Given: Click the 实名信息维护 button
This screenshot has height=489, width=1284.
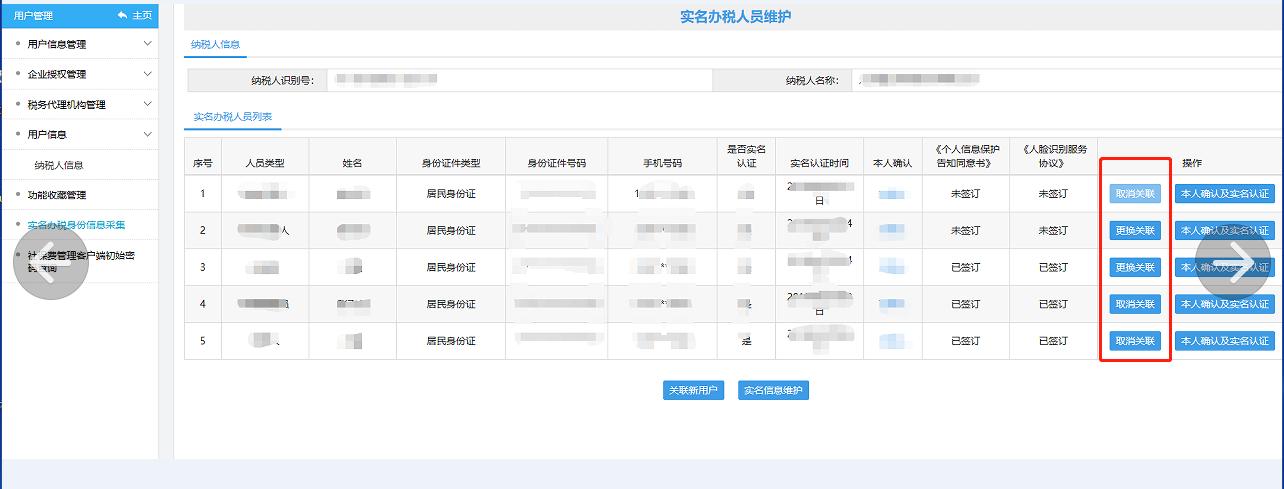Looking at the screenshot, I should [x=773, y=391].
